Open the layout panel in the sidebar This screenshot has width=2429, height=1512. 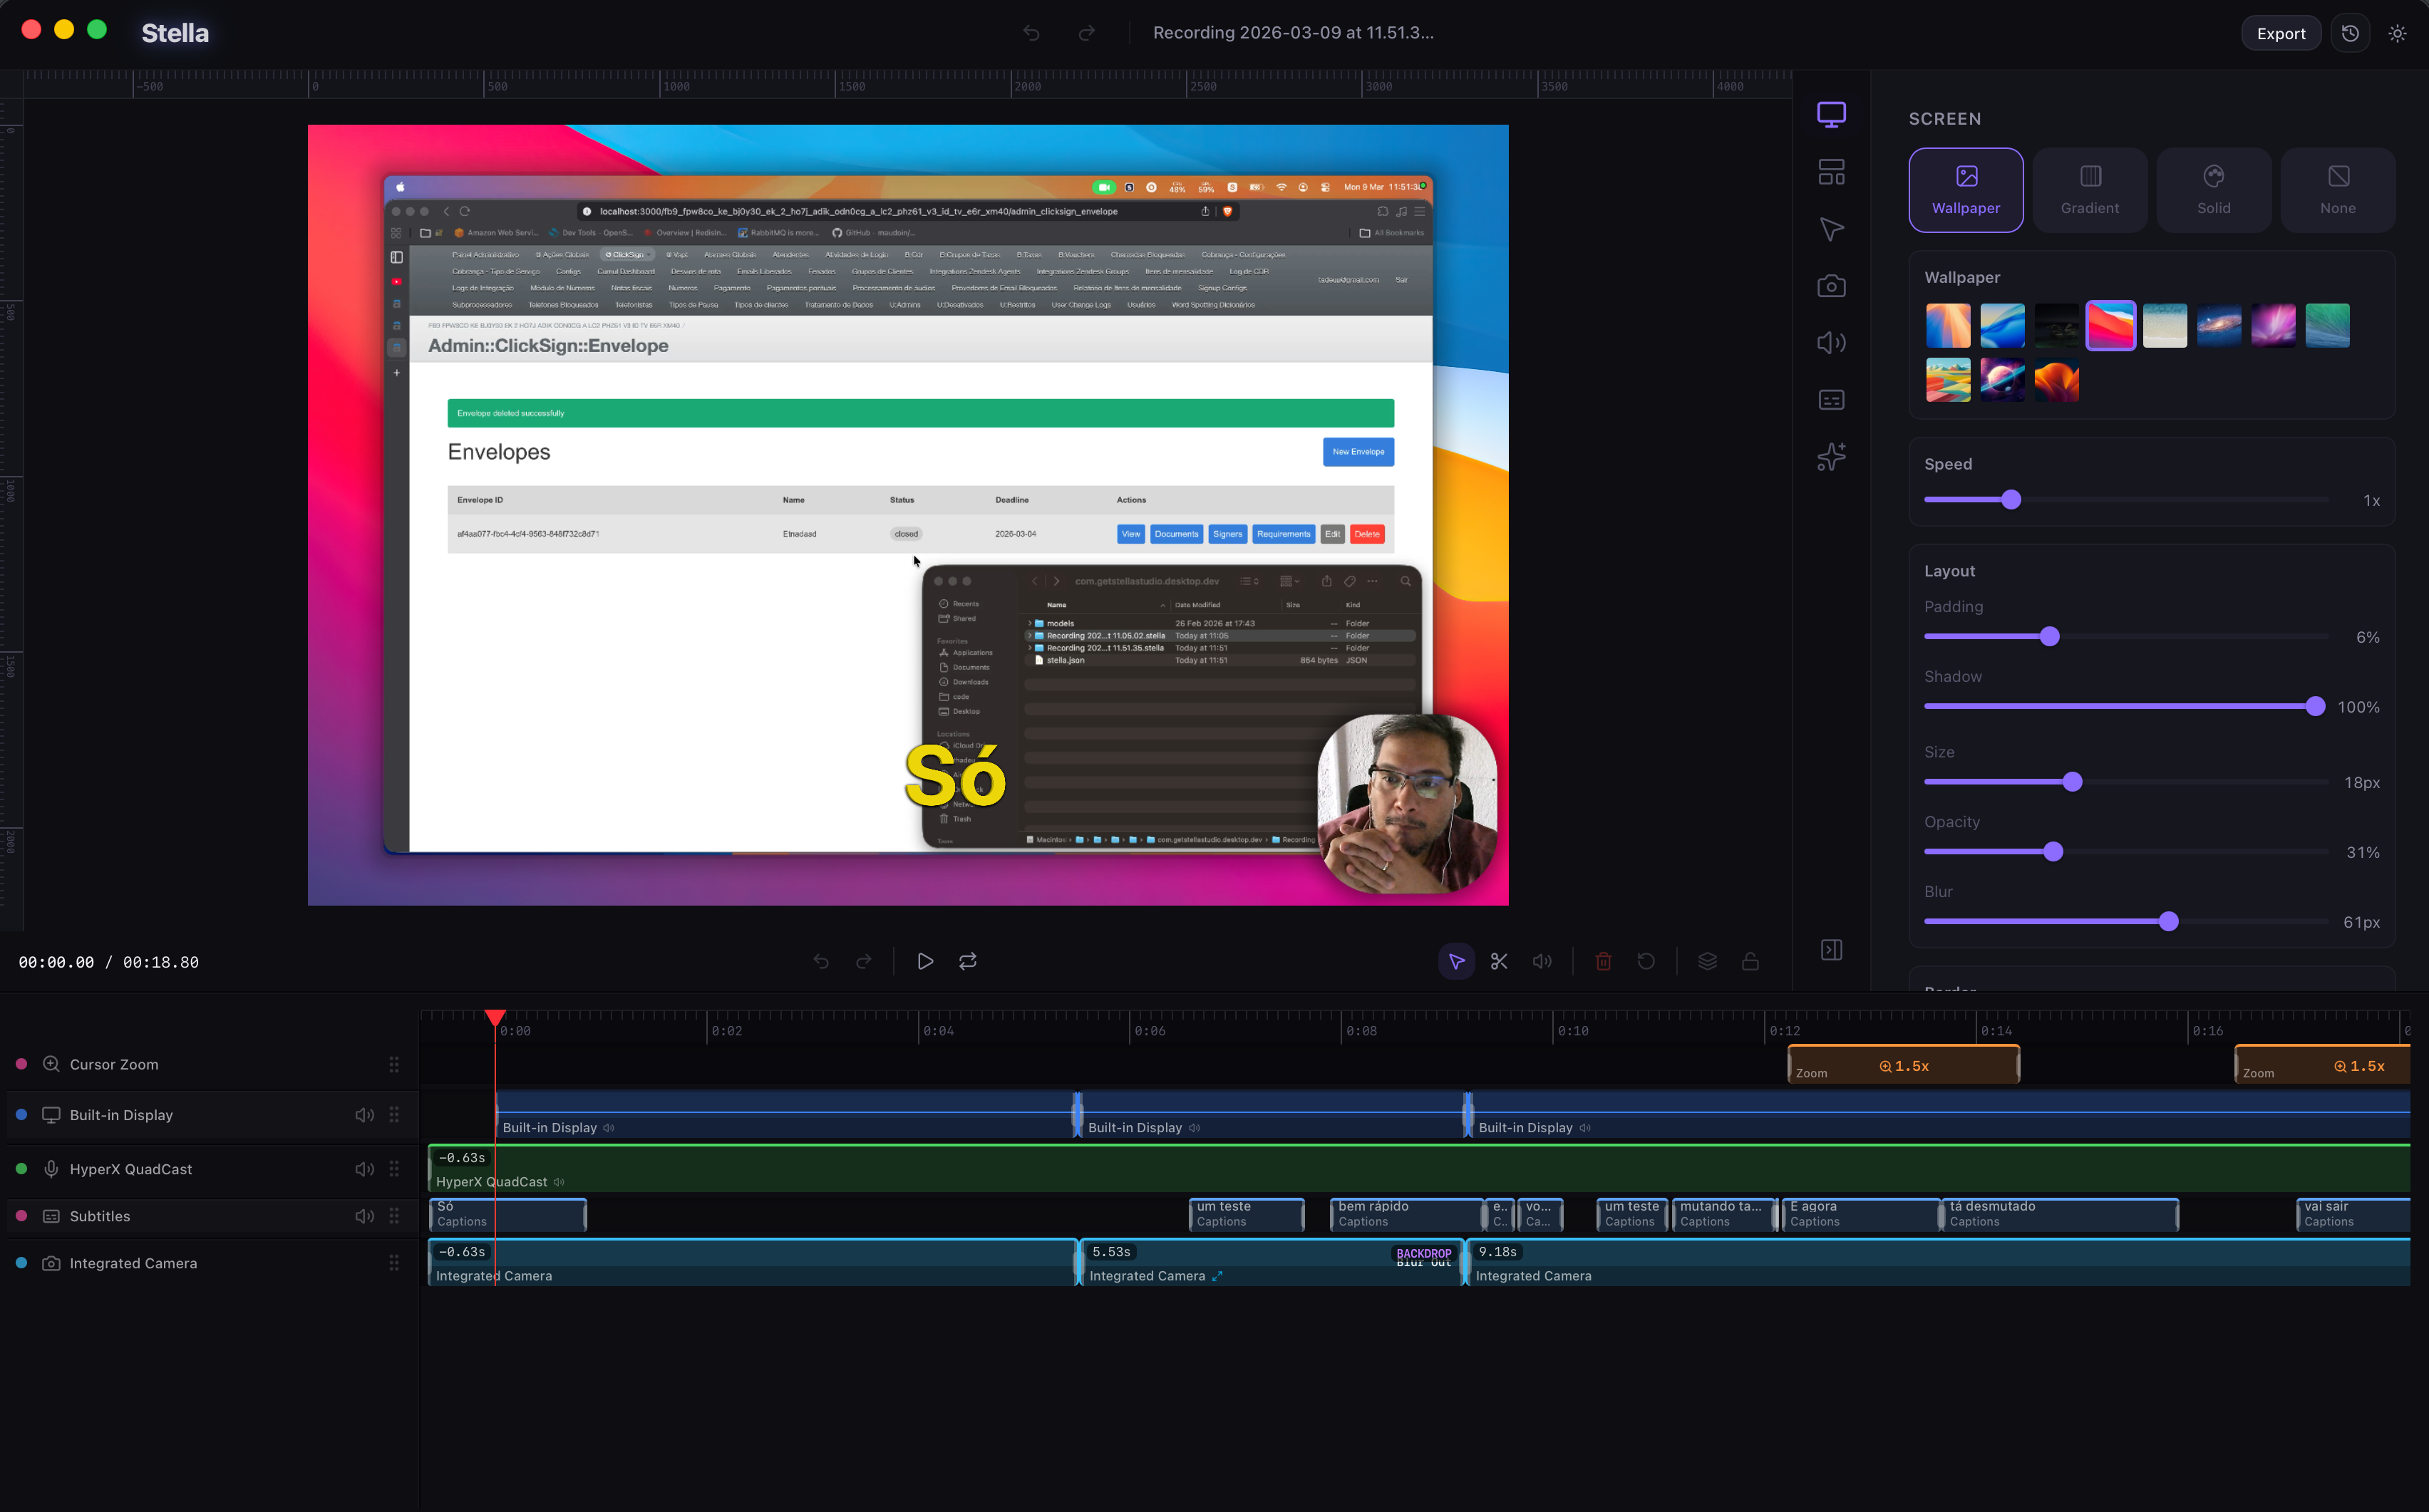pos(1831,172)
